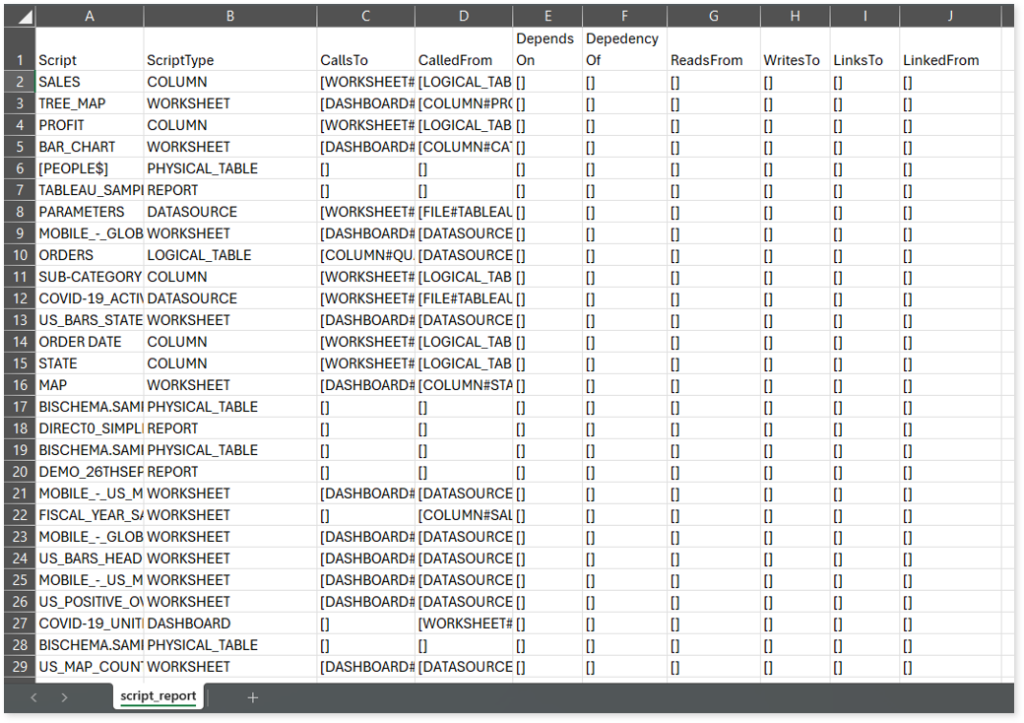Screen dimensions: 1024x723
Task: Select column A header
Action: pos(90,17)
